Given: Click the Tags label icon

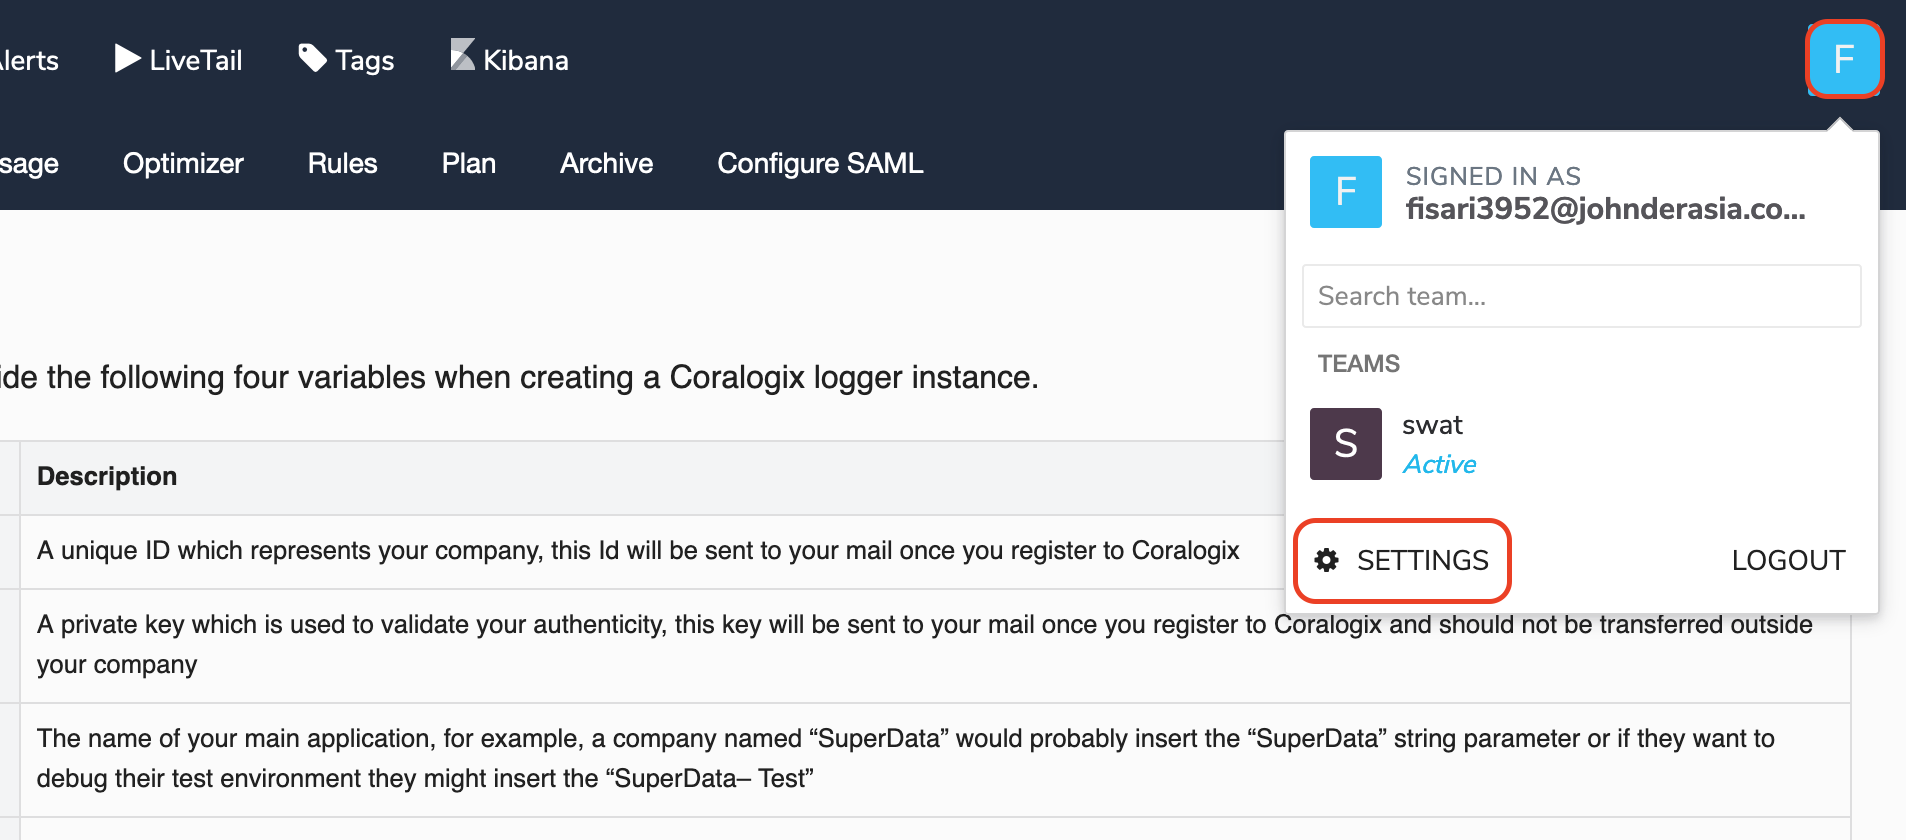Looking at the screenshot, I should 312,59.
